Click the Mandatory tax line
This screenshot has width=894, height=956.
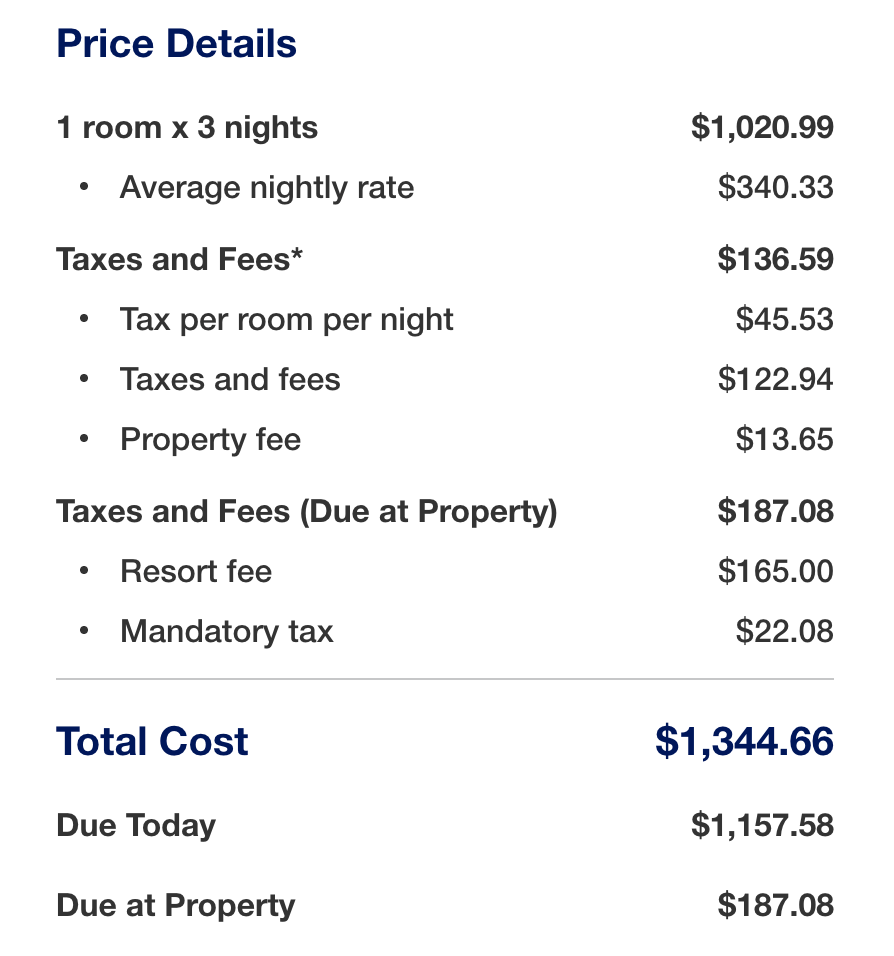tap(226, 632)
